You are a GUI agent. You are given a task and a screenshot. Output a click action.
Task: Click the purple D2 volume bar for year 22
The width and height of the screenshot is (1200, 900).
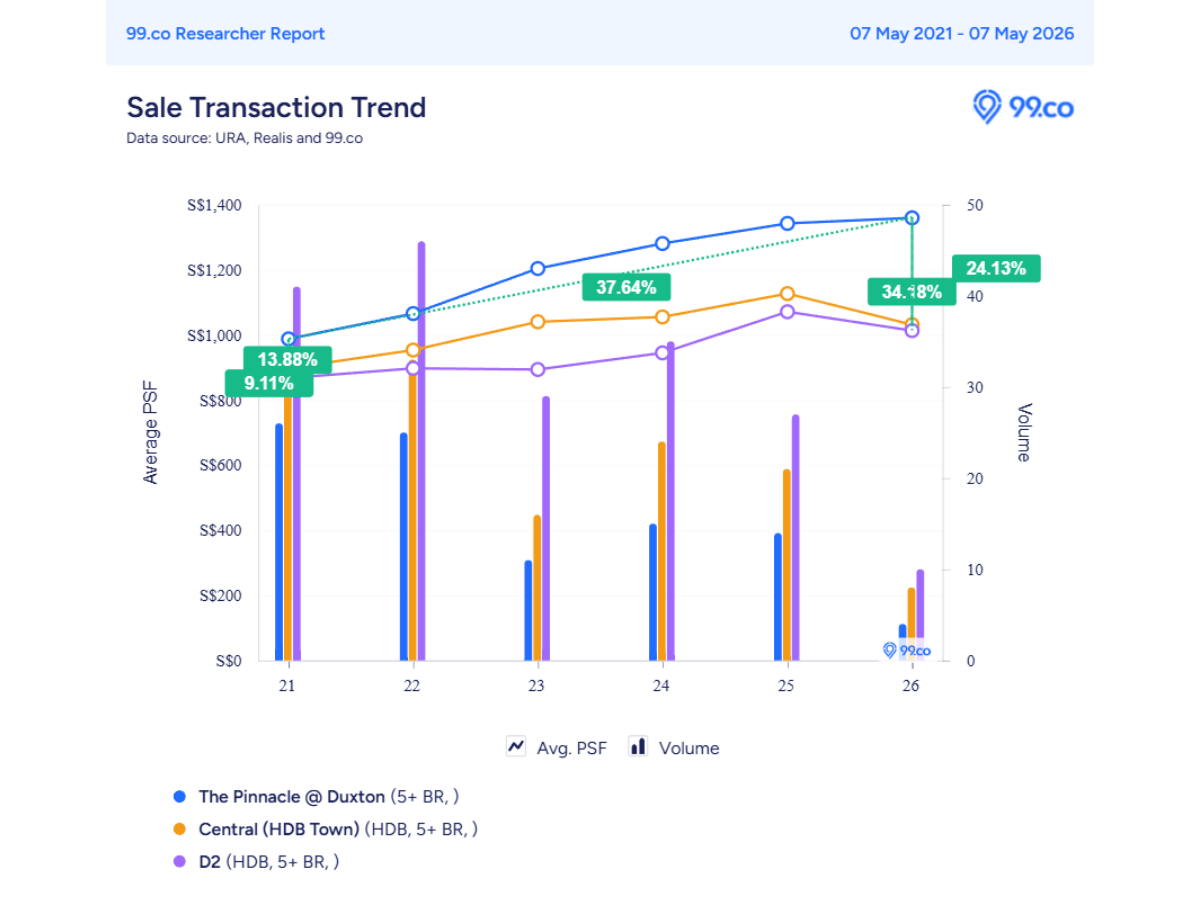[421, 451]
